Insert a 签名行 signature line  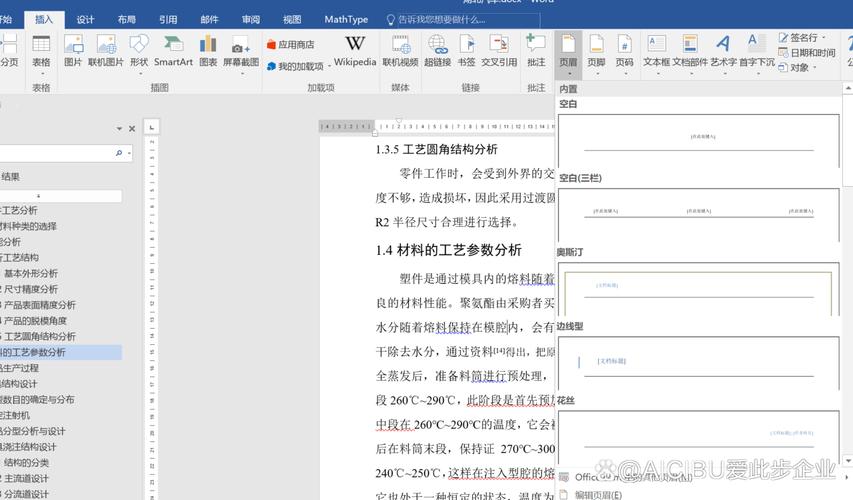802,38
